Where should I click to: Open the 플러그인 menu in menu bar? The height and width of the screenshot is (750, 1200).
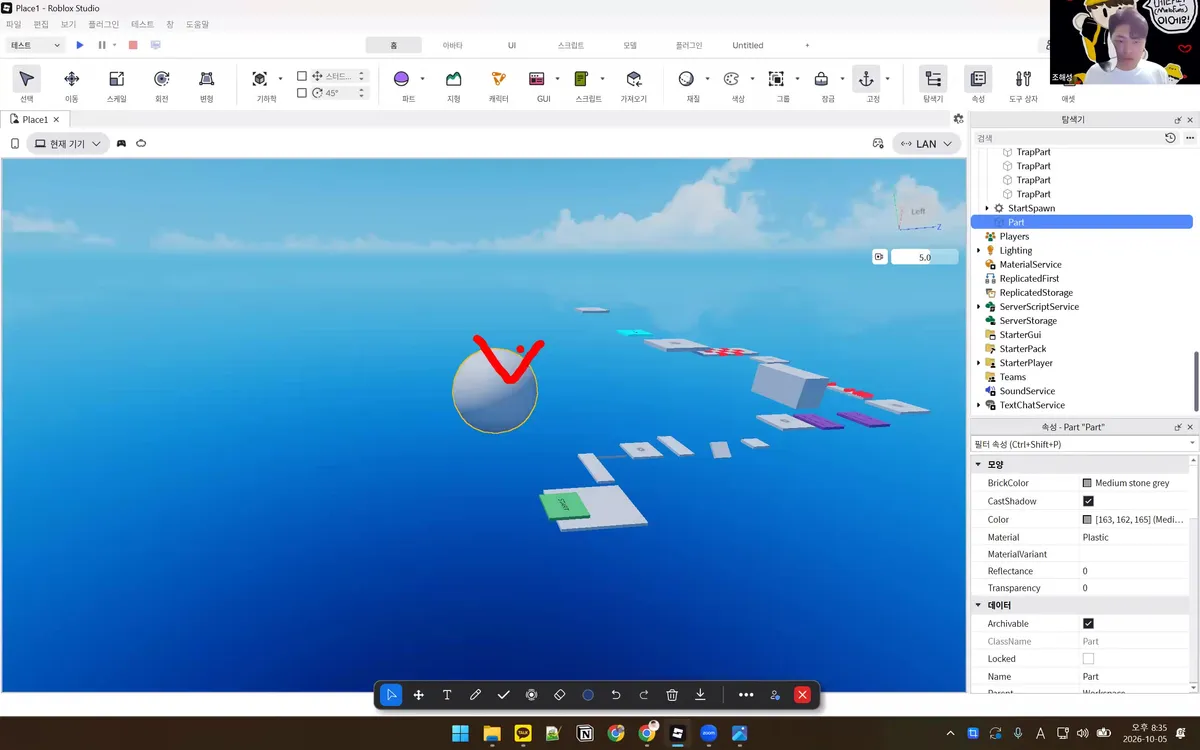pos(103,24)
